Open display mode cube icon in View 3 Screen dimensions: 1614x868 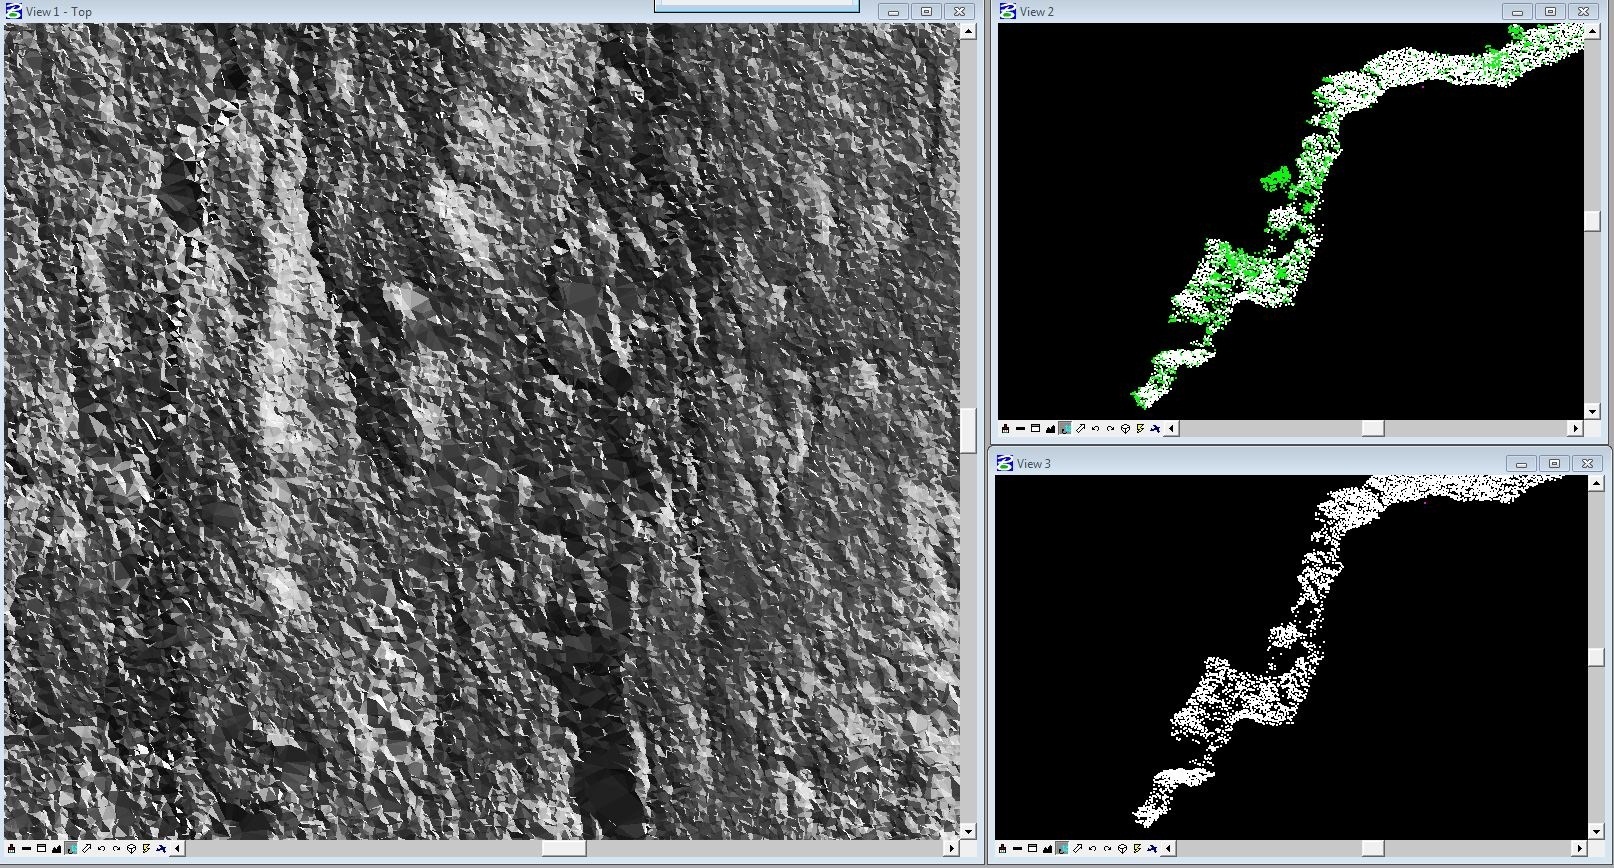tap(1122, 849)
